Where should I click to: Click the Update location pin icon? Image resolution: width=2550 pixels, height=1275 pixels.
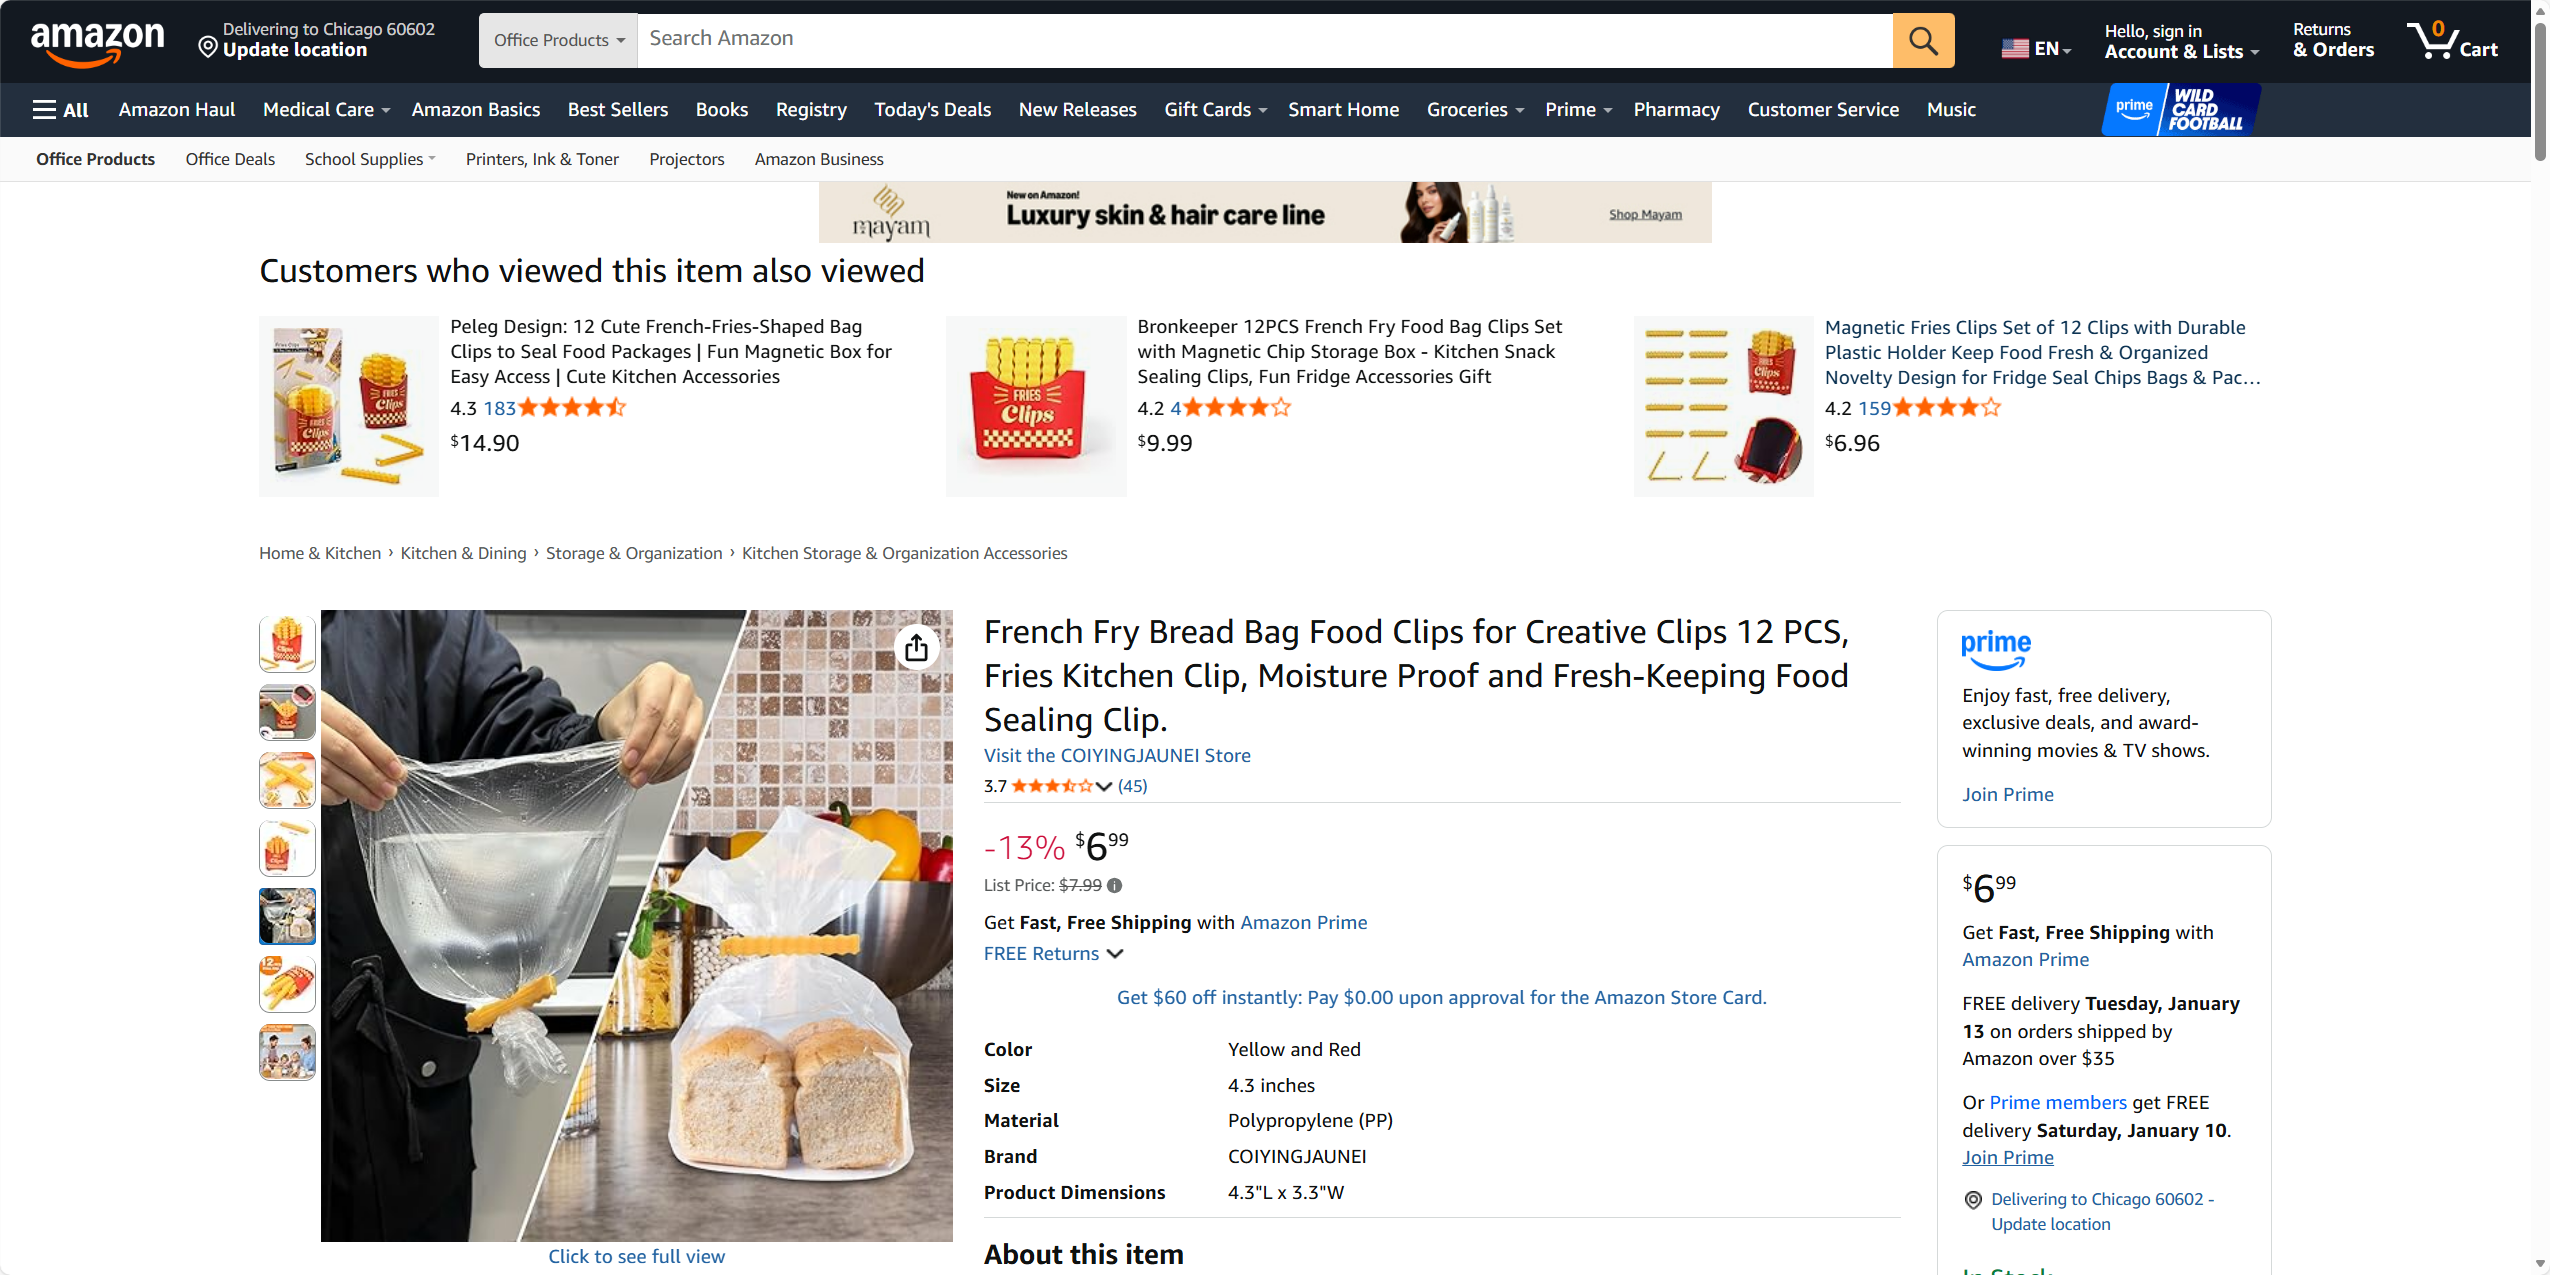[208, 47]
